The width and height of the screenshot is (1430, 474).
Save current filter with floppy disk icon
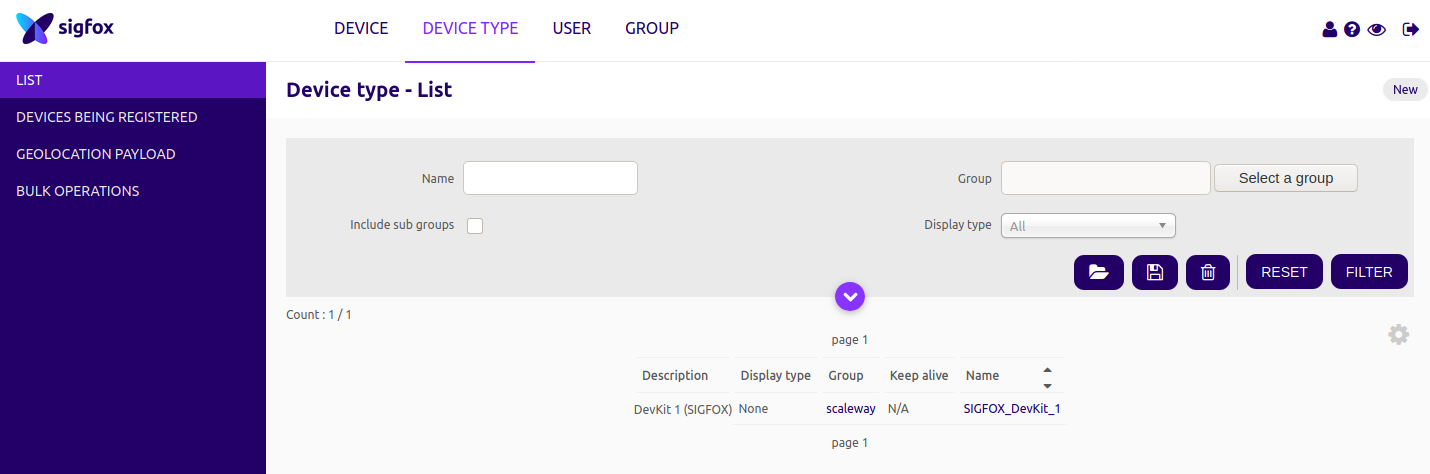click(x=1155, y=272)
